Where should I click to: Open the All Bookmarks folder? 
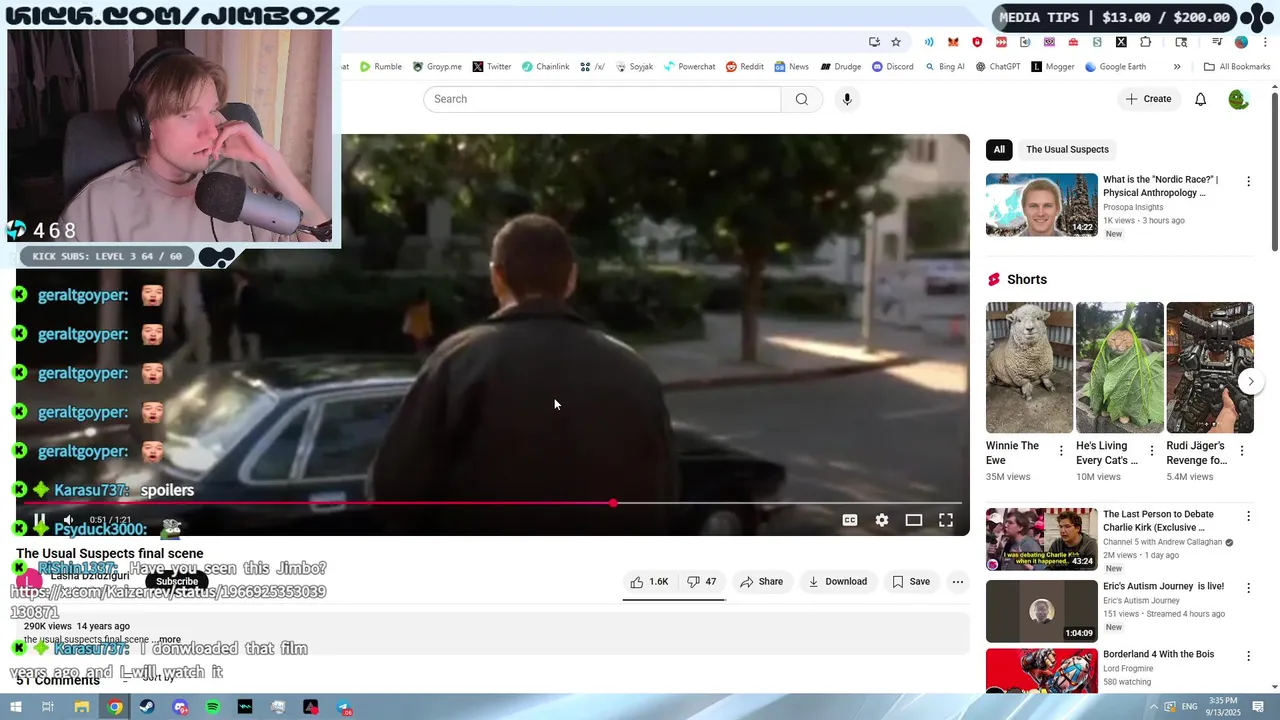tap(1237, 67)
